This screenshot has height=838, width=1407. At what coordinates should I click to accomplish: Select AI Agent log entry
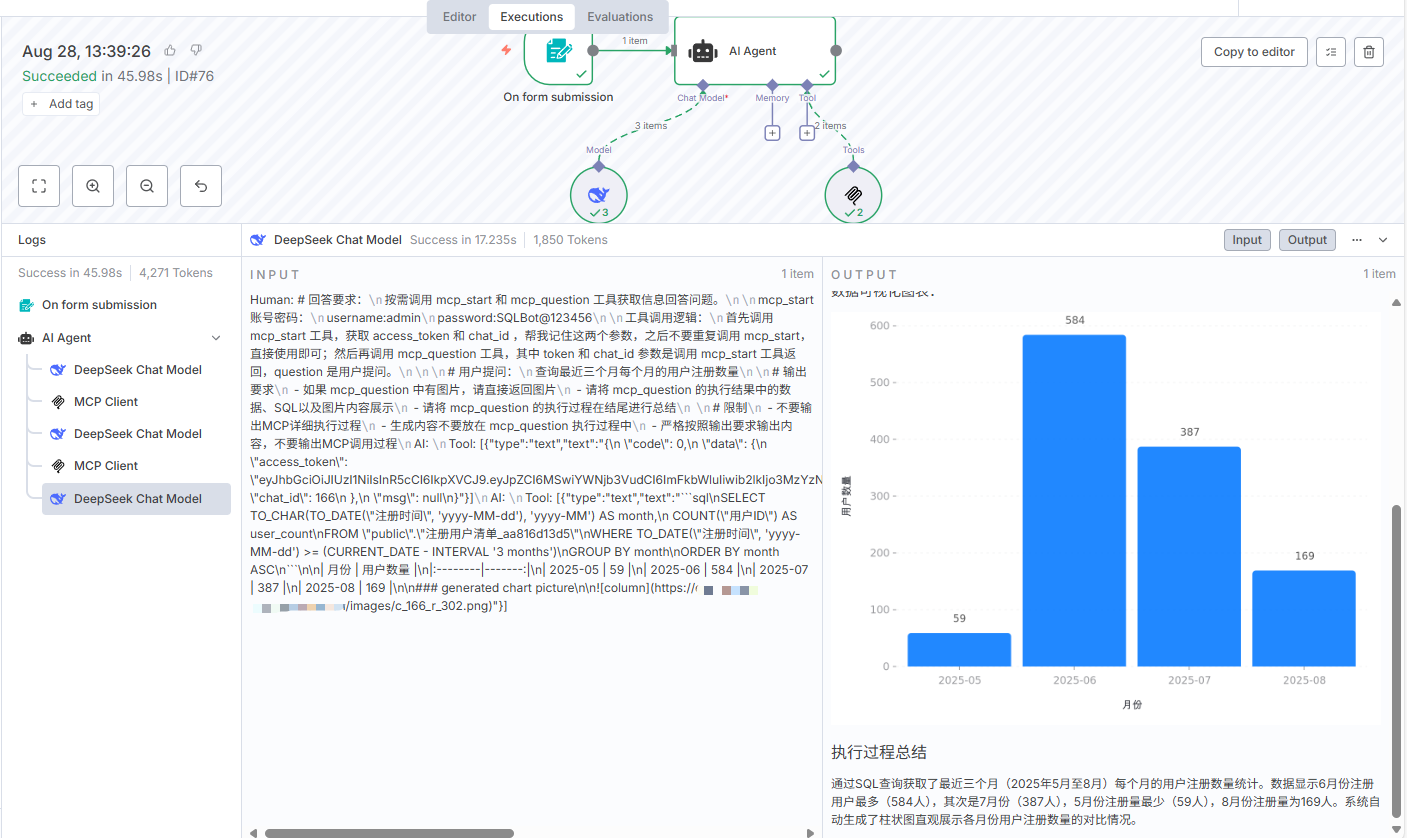[121, 338]
